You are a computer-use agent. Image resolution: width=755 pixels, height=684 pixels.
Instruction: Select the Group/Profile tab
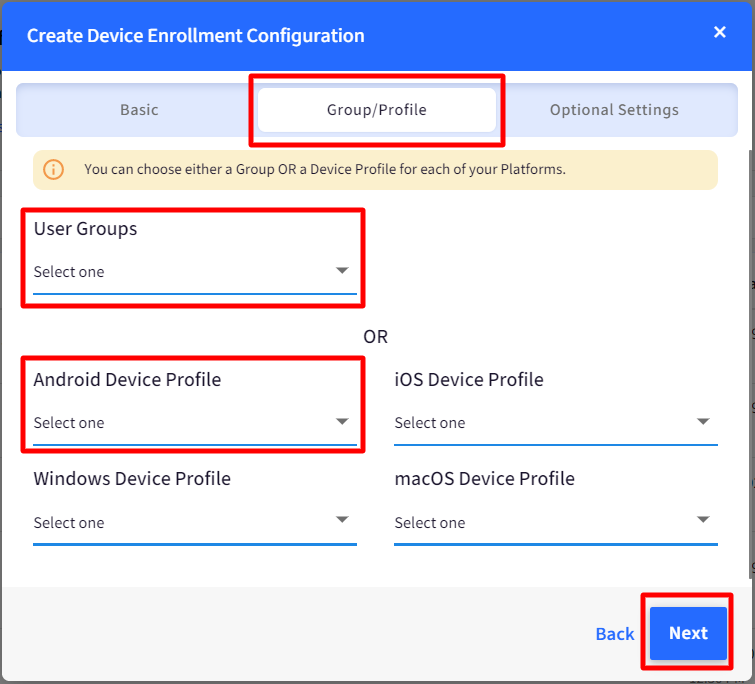pyautogui.click(x=377, y=110)
